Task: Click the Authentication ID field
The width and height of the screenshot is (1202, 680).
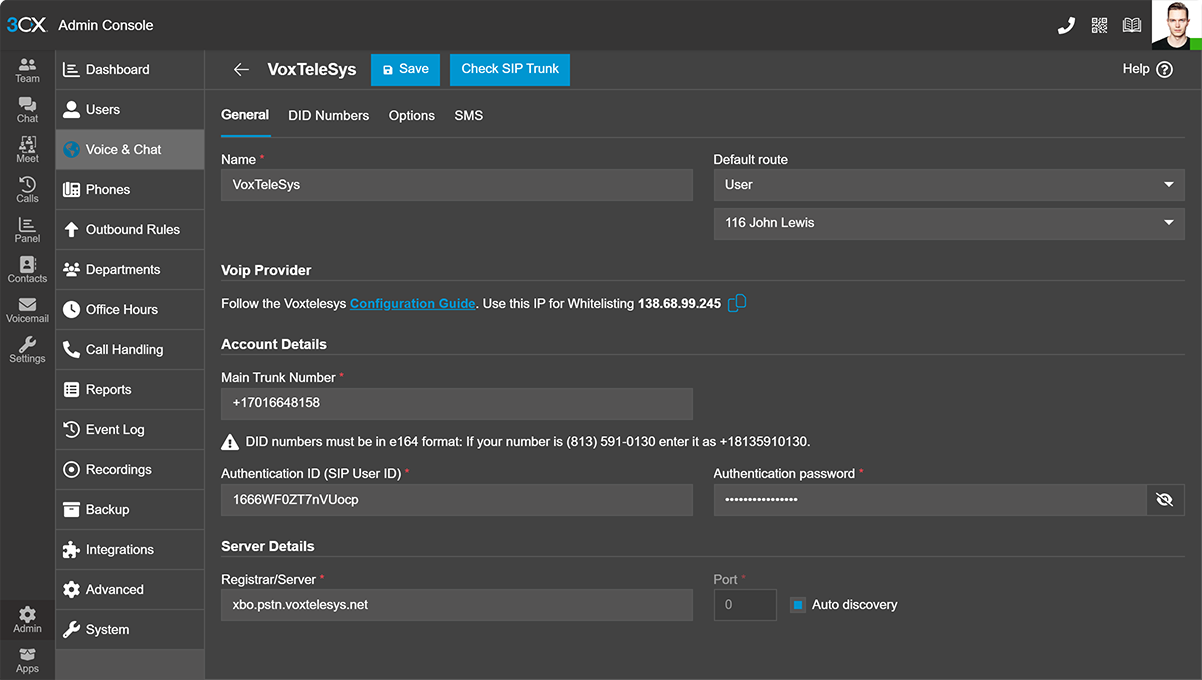Action: click(x=457, y=500)
